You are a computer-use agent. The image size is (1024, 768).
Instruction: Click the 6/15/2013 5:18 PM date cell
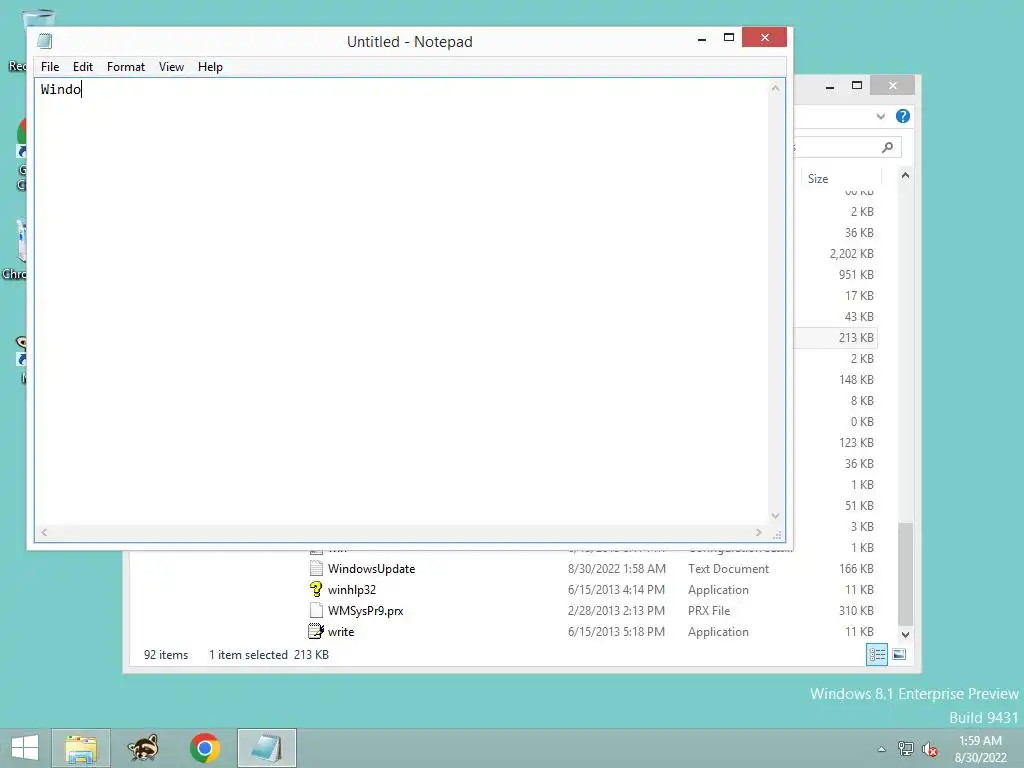[616, 632]
